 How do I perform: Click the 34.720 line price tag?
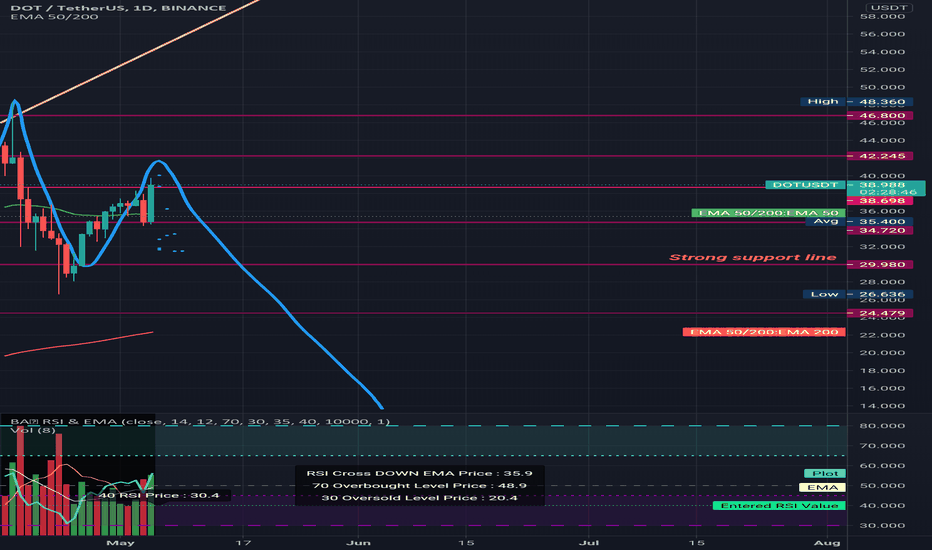pos(882,230)
